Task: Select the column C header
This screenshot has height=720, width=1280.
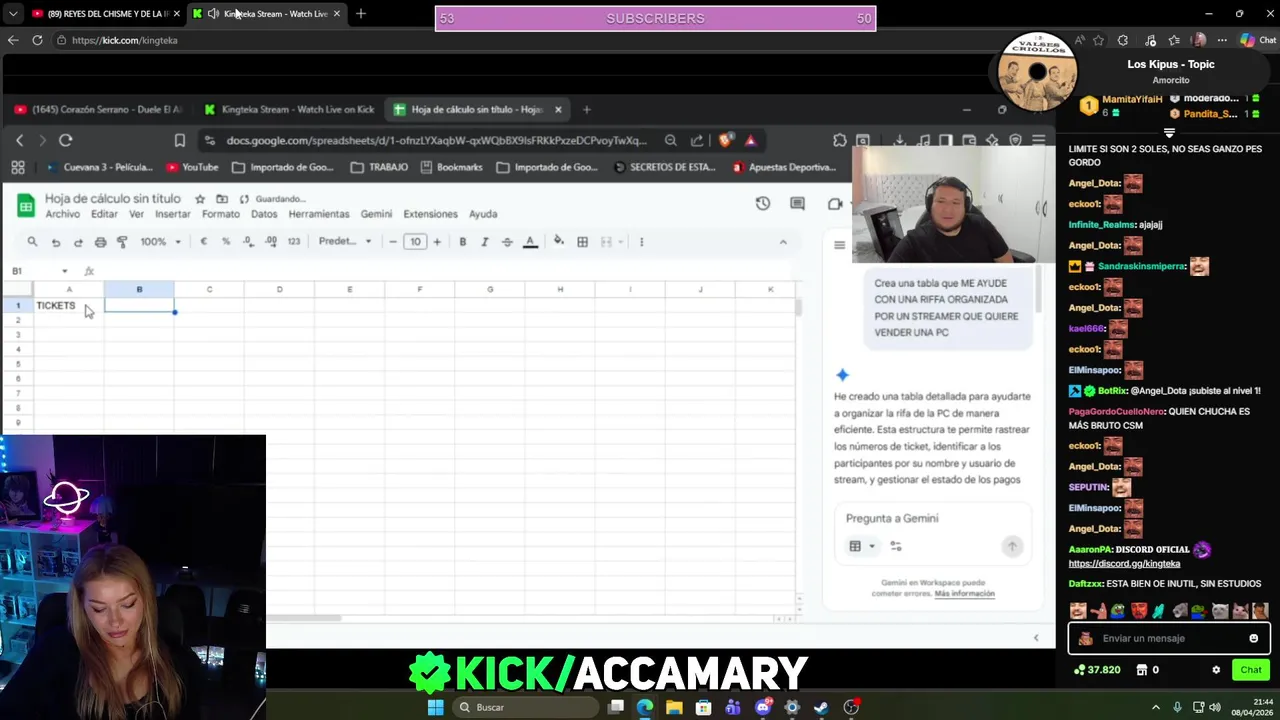Action: click(x=209, y=289)
